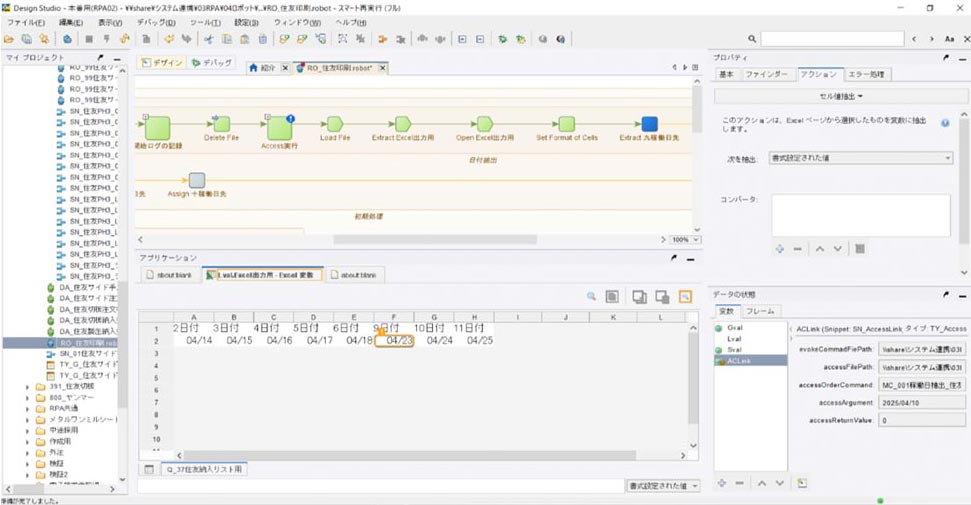Click the blue help icon in the action description
Screen dimensions: 971x505
click(945, 123)
